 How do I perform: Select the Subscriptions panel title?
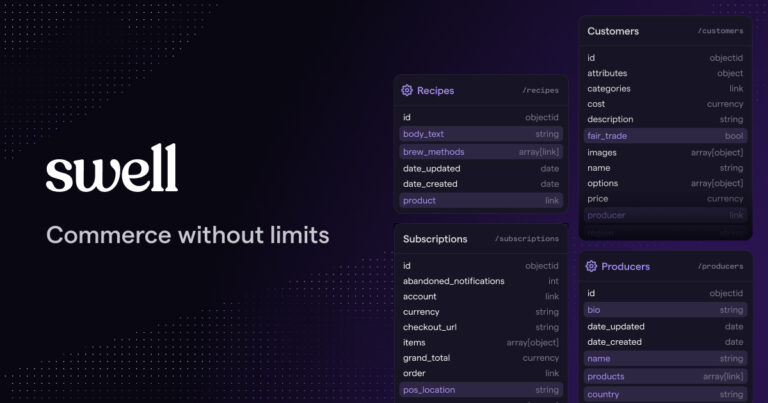(x=435, y=239)
